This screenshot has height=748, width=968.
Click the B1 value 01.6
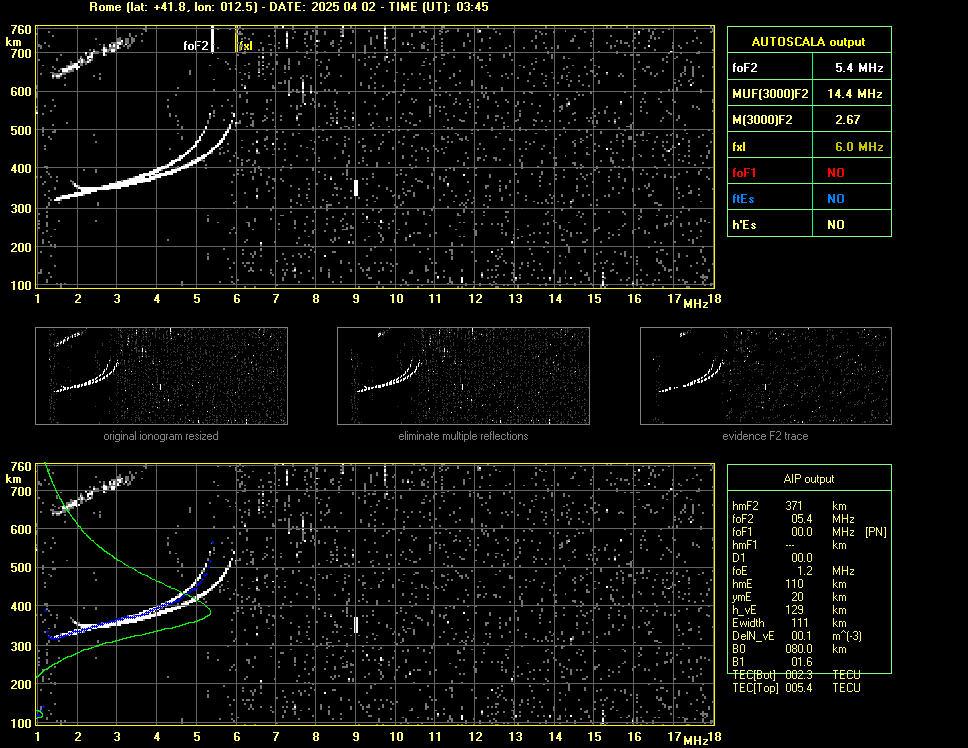click(801, 662)
